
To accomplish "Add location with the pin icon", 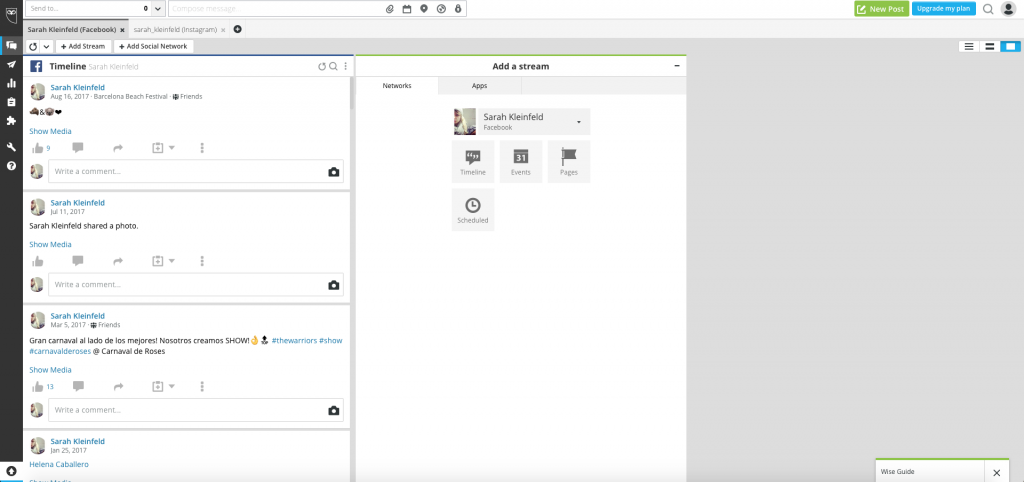I will 424,9.
